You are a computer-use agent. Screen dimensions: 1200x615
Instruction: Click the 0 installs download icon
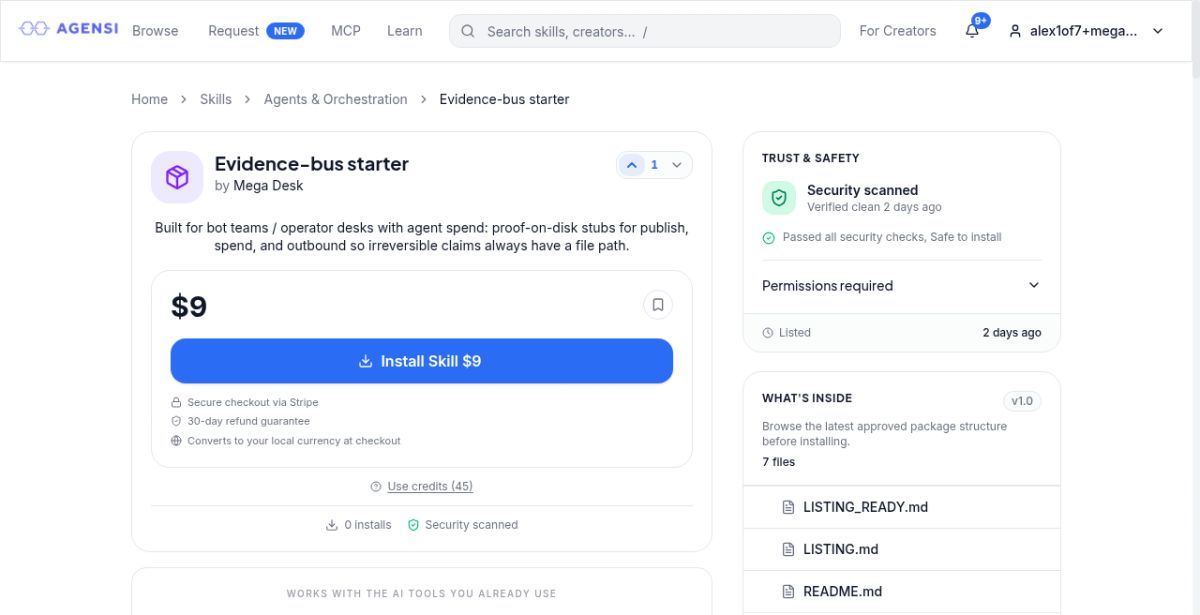pyautogui.click(x=332, y=524)
